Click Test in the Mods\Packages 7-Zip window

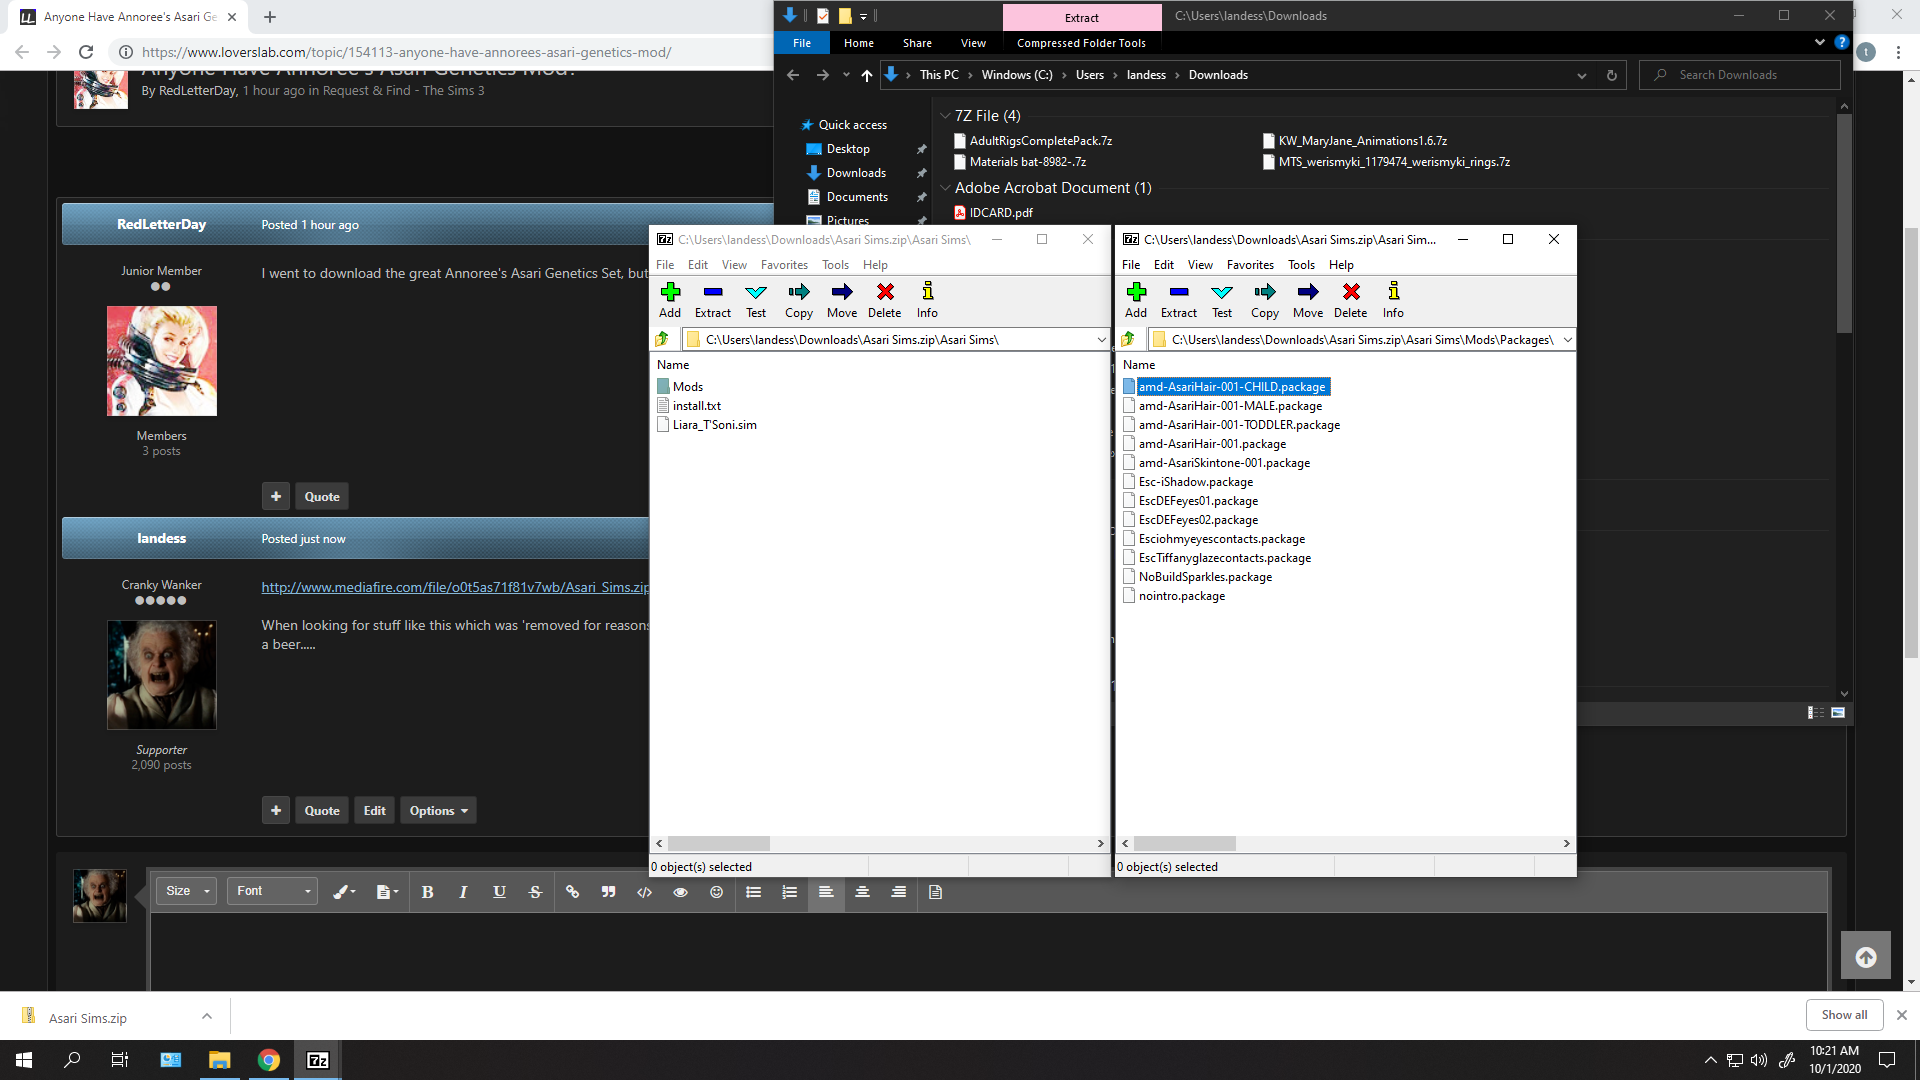[x=1222, y=300]
